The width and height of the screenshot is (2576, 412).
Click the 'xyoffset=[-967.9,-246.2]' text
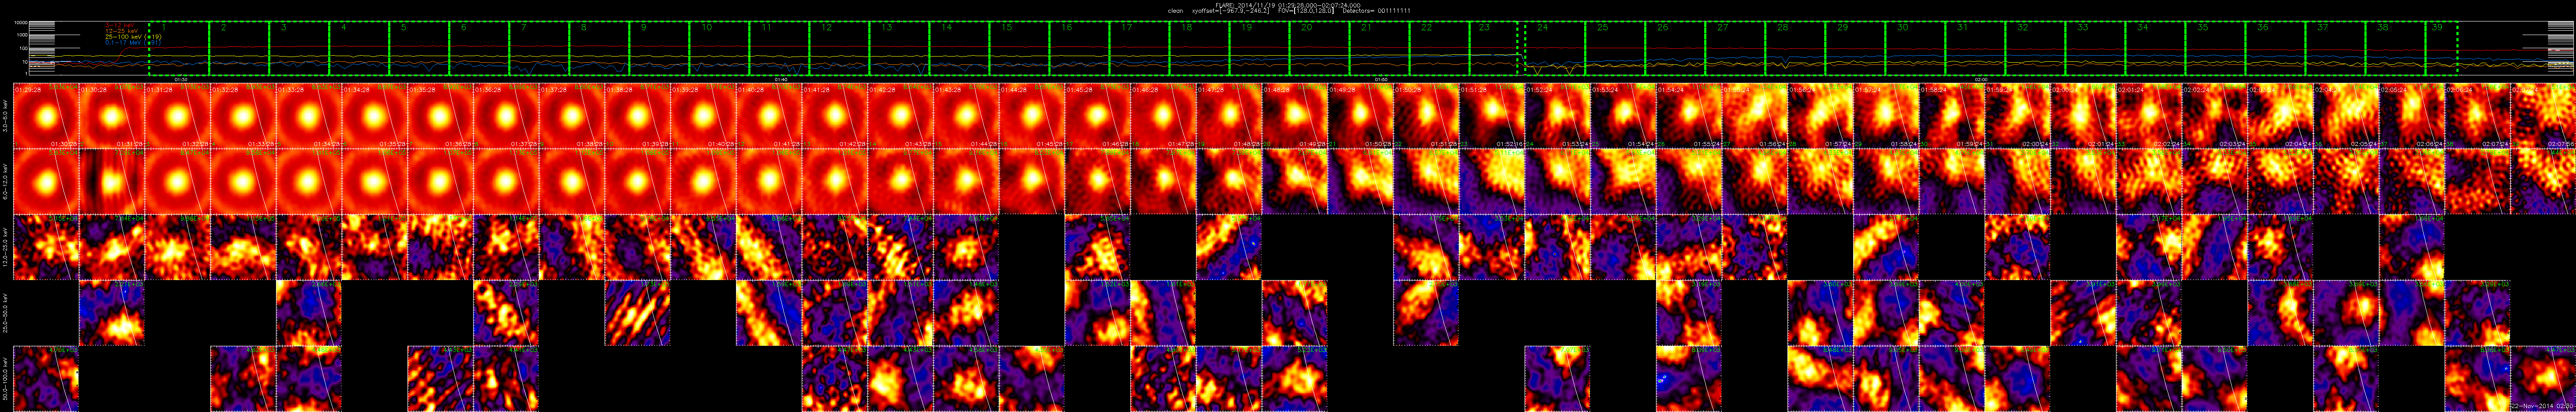pos(1231,10)
